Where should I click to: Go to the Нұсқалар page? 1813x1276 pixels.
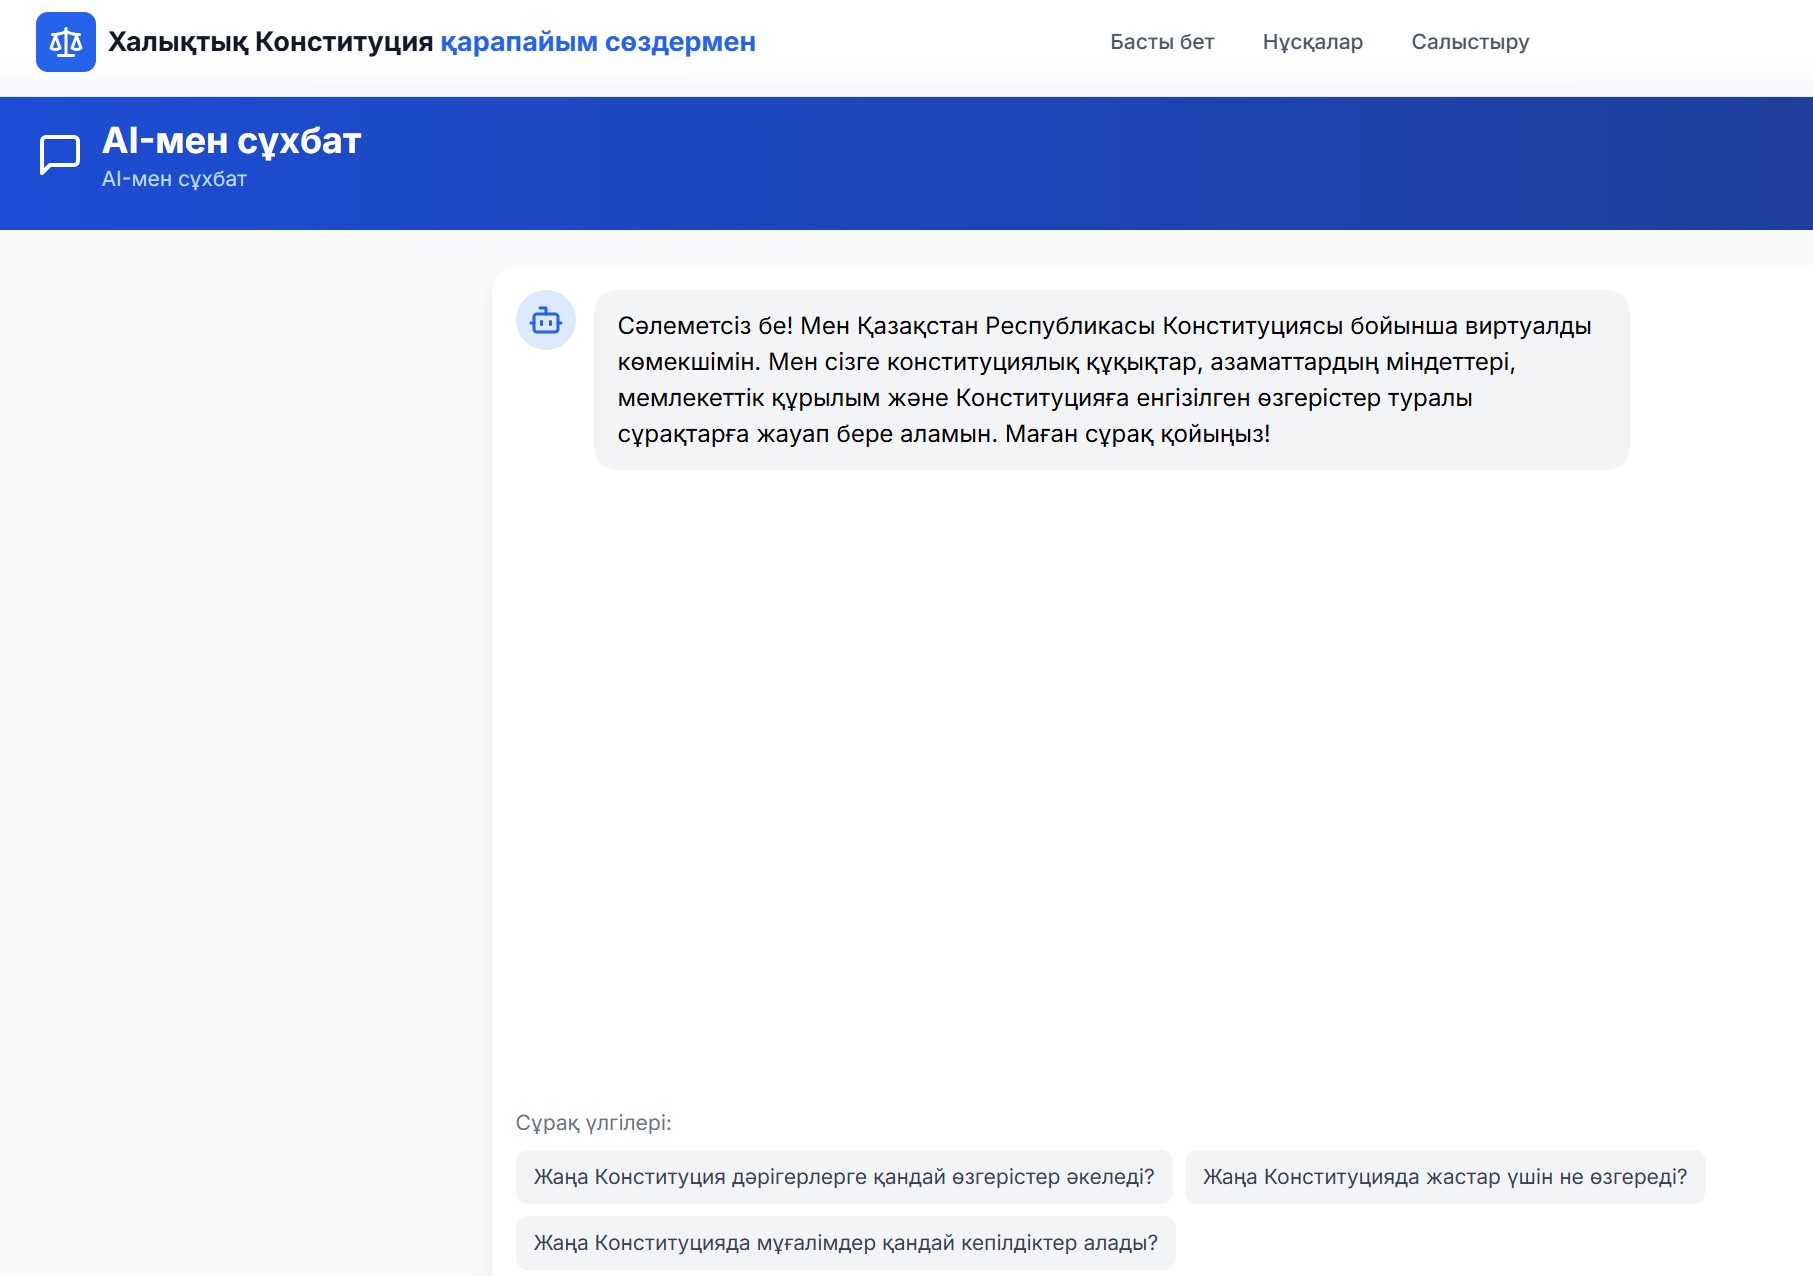[x=1312, y=42]
